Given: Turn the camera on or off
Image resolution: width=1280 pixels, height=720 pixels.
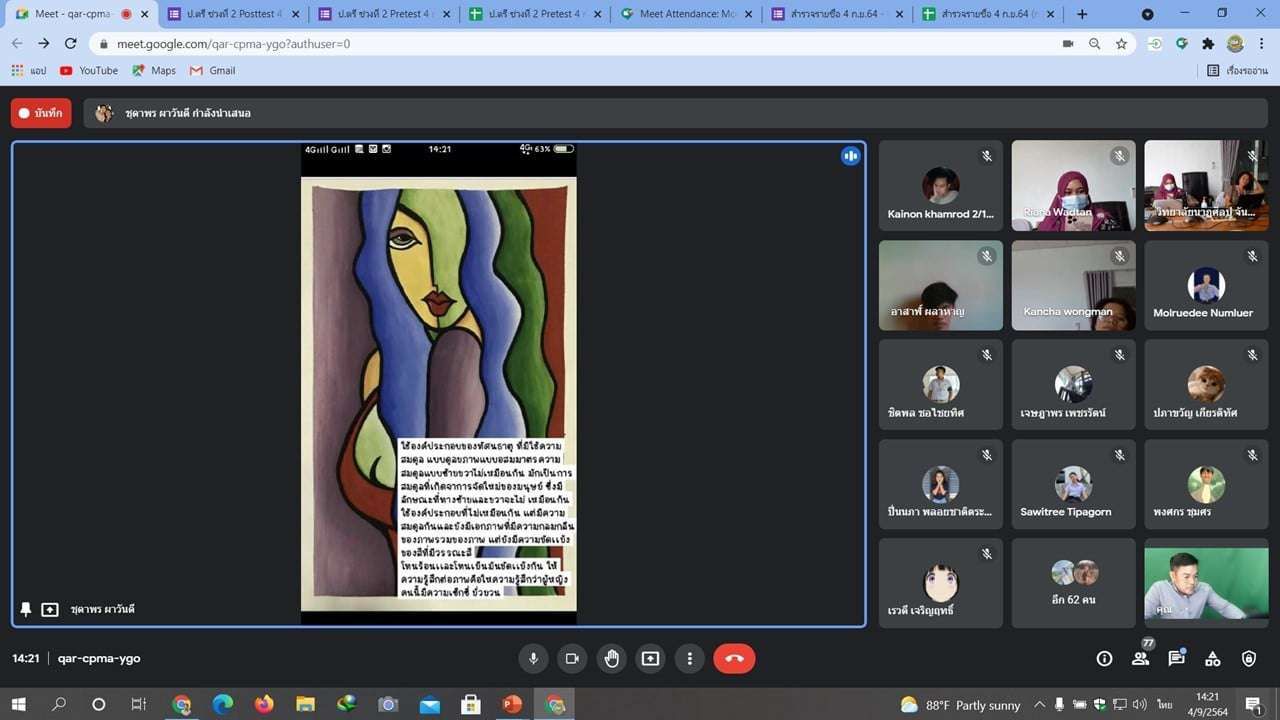Looking at the screenshot, I should pyautogui.click(x=572, y=658).
